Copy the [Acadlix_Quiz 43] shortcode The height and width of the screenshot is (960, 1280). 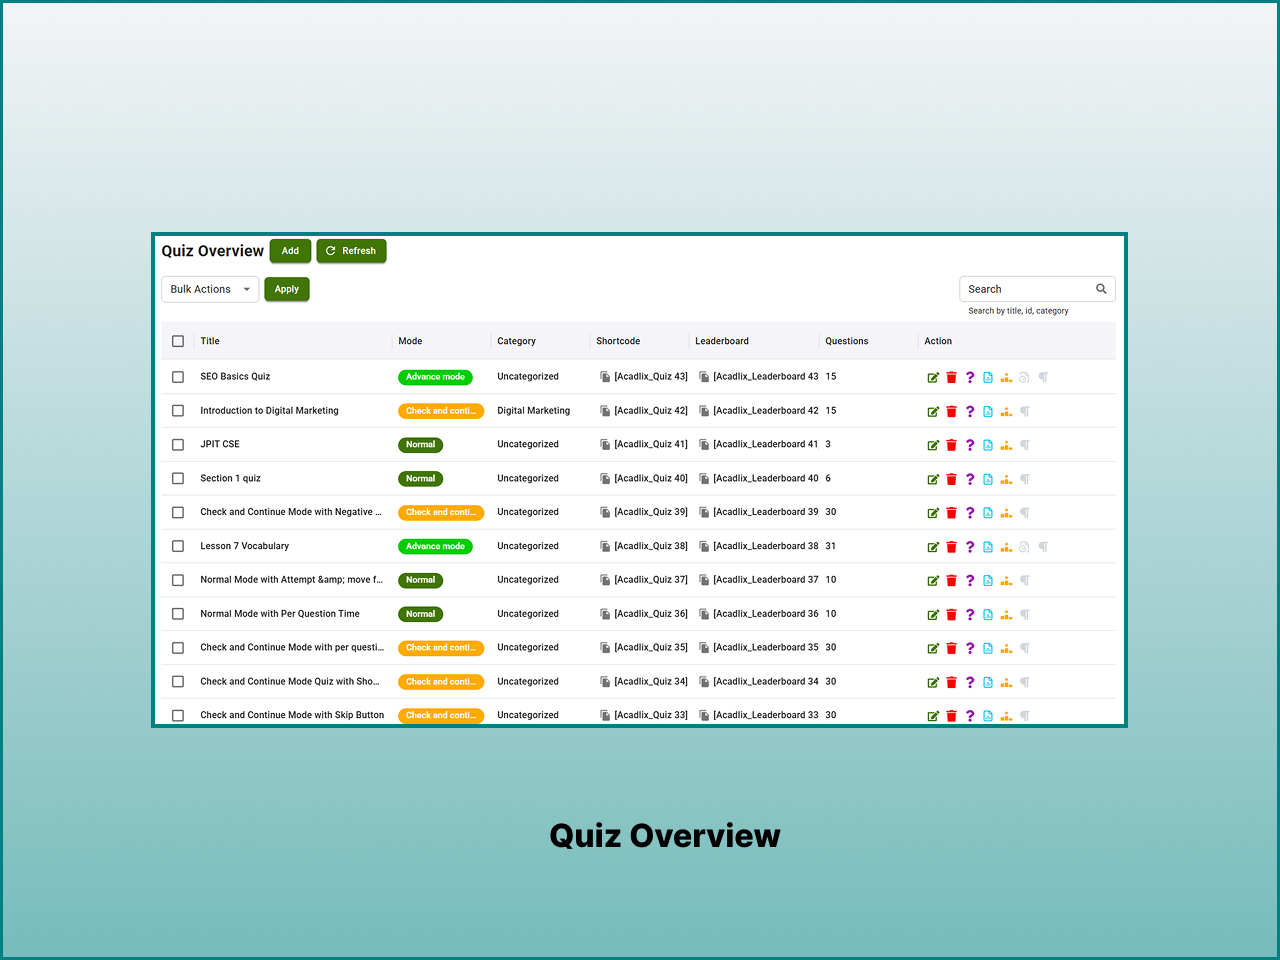(x=604, y=377)
